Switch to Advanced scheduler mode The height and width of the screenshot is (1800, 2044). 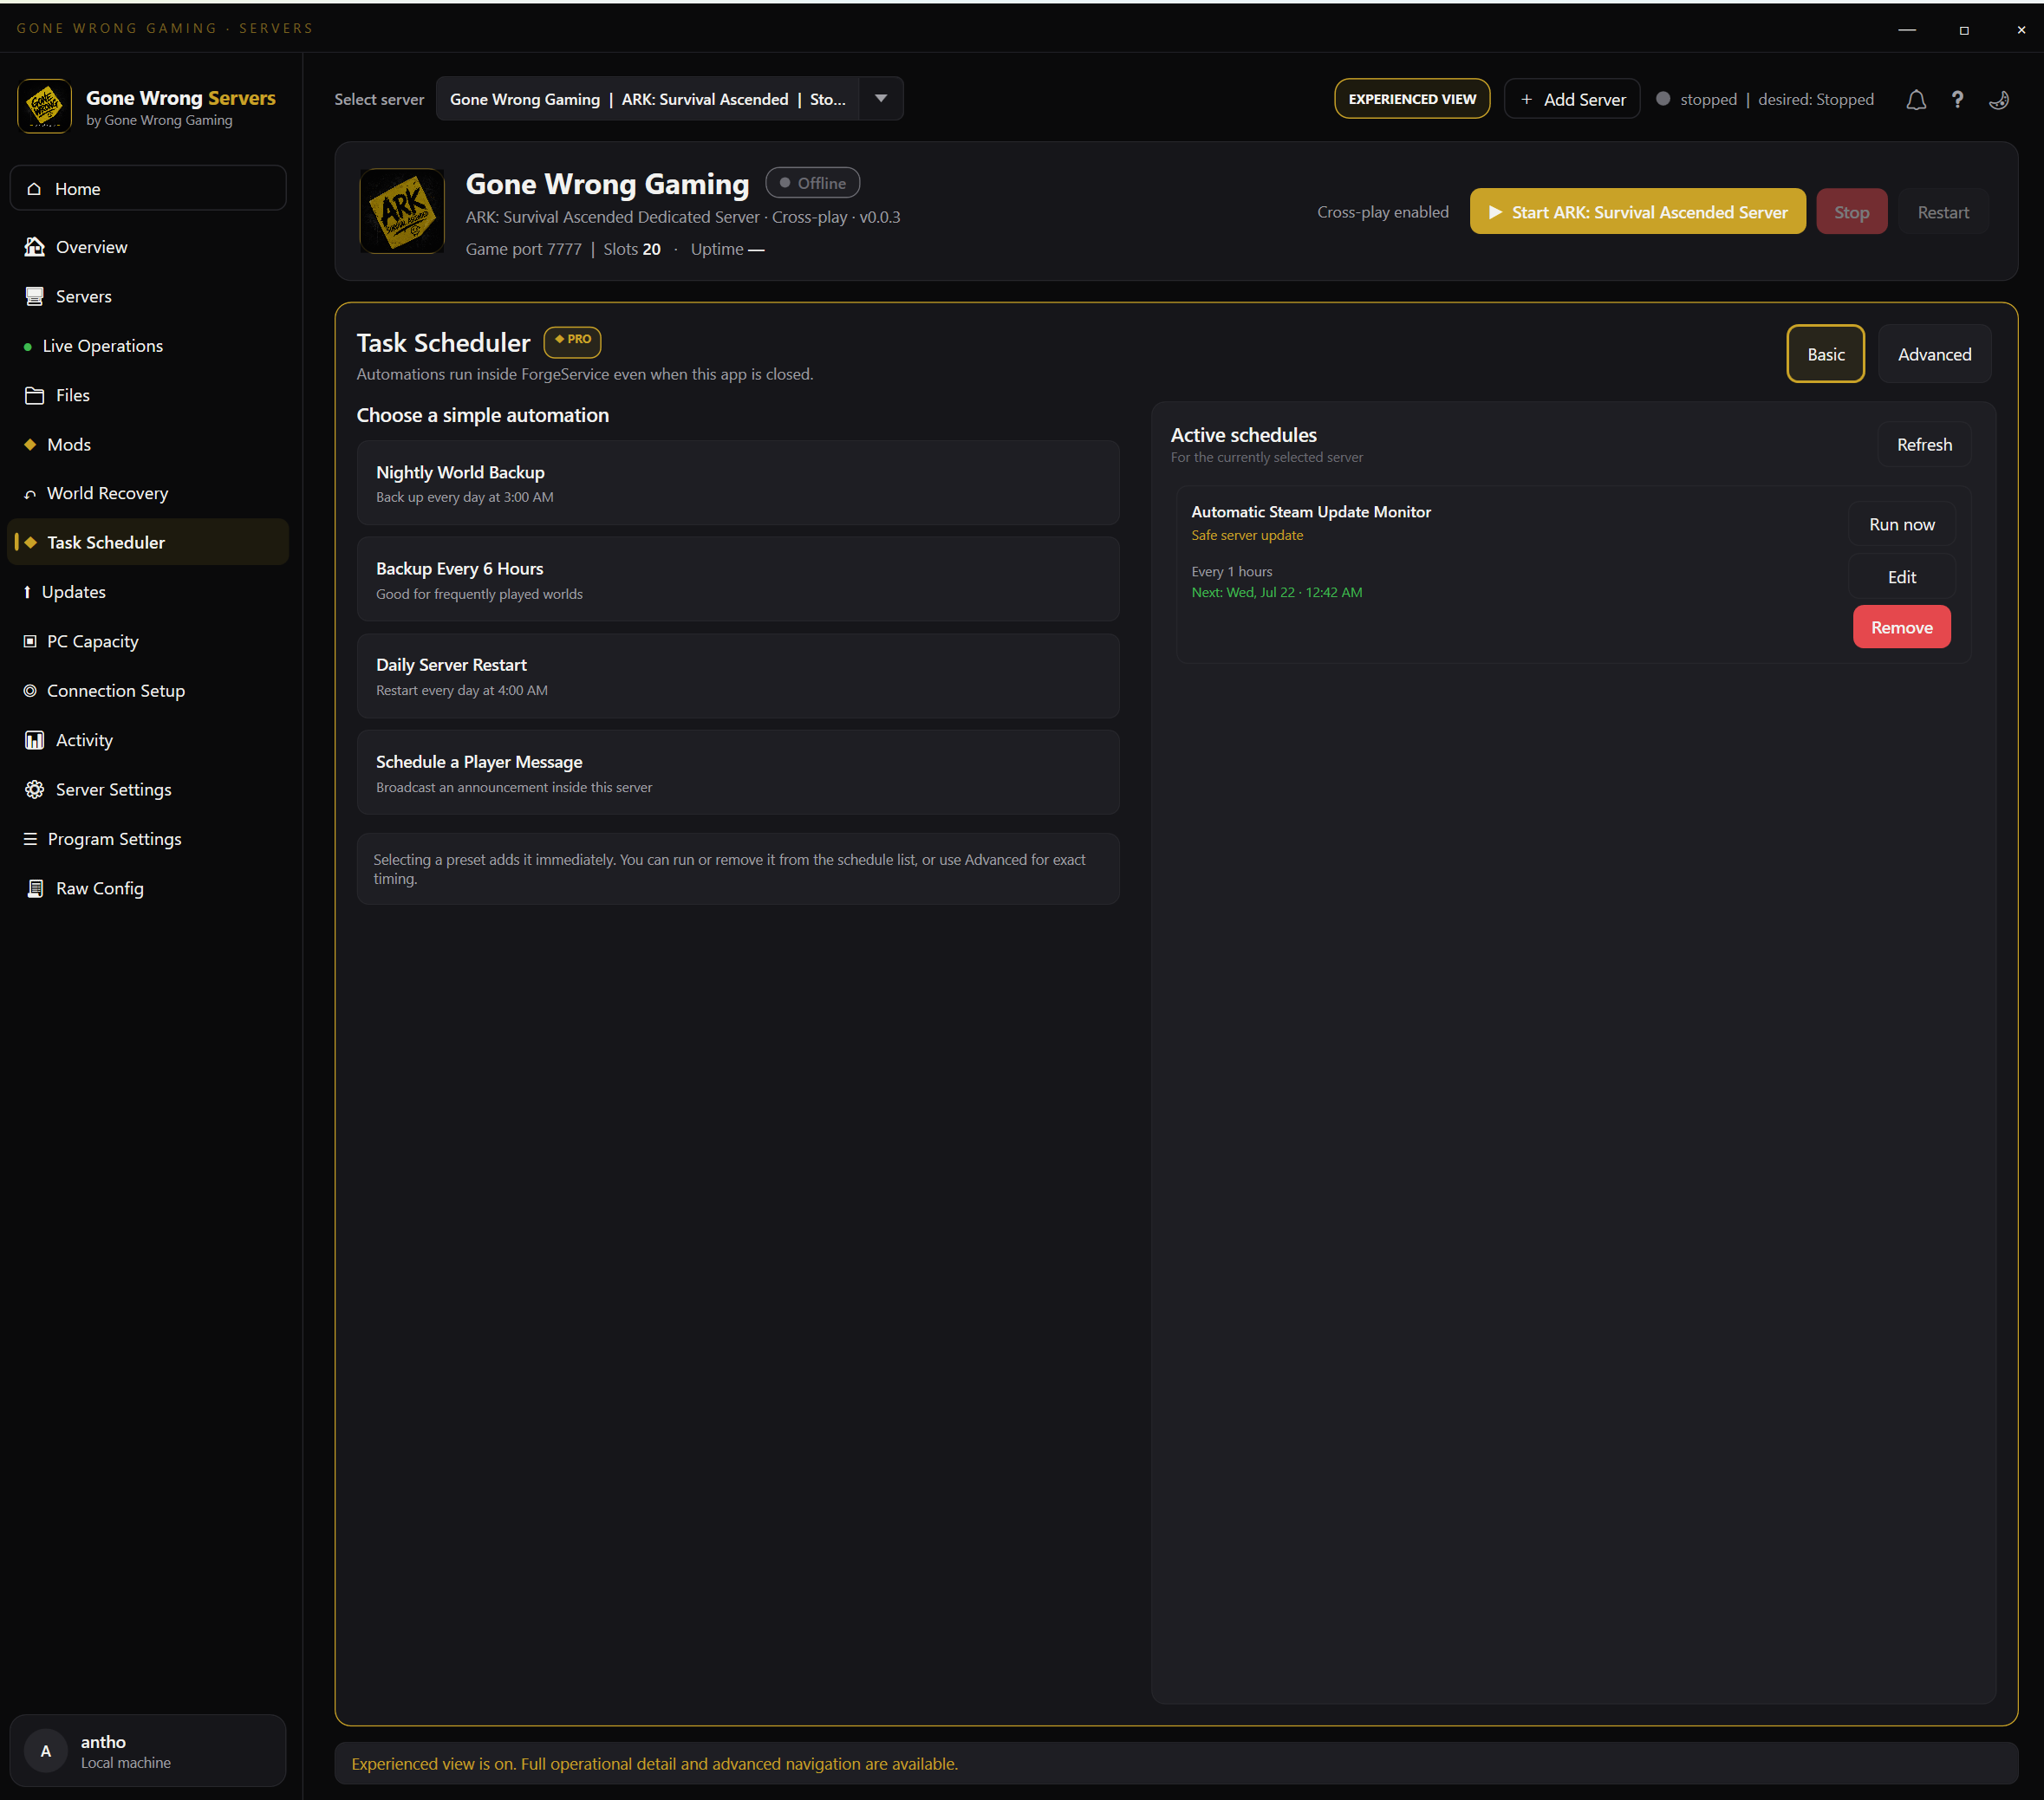(1934, 354)
